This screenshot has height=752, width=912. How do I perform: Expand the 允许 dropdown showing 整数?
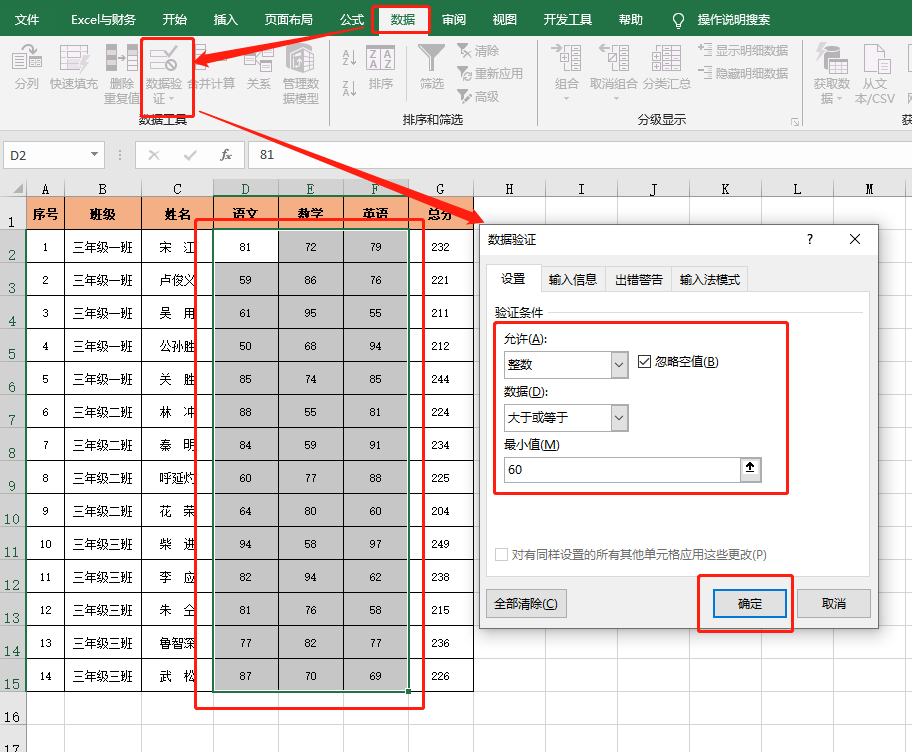point(619,365)
